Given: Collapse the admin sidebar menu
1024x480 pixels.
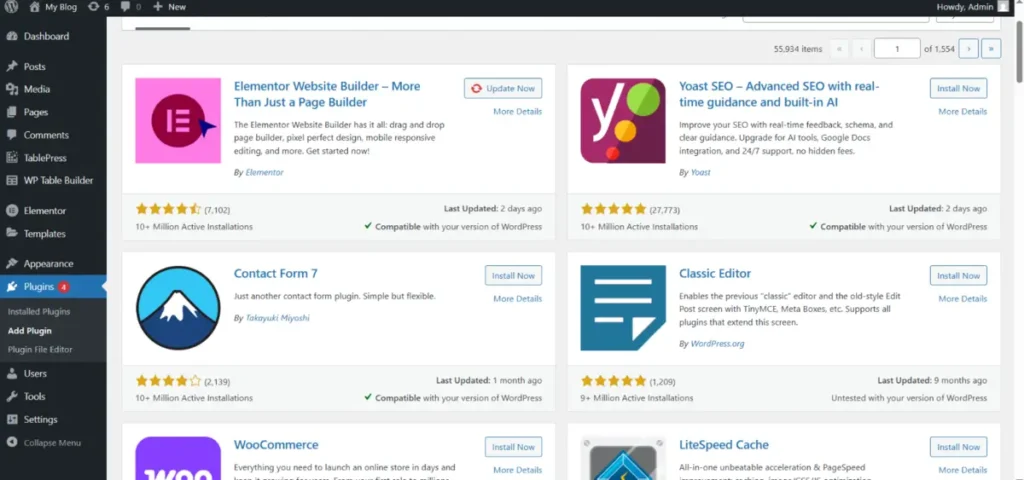Looking at the screenshot, I should [x=48, y=442].
